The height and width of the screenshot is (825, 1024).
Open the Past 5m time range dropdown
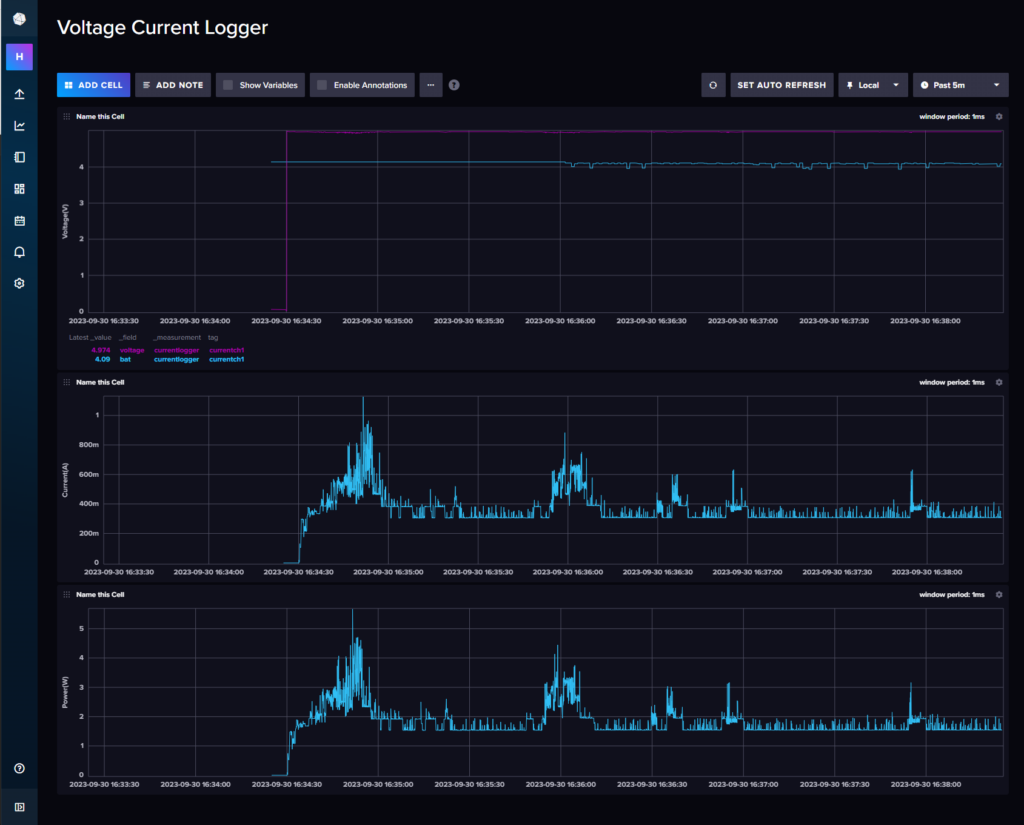tap(960, 85)
